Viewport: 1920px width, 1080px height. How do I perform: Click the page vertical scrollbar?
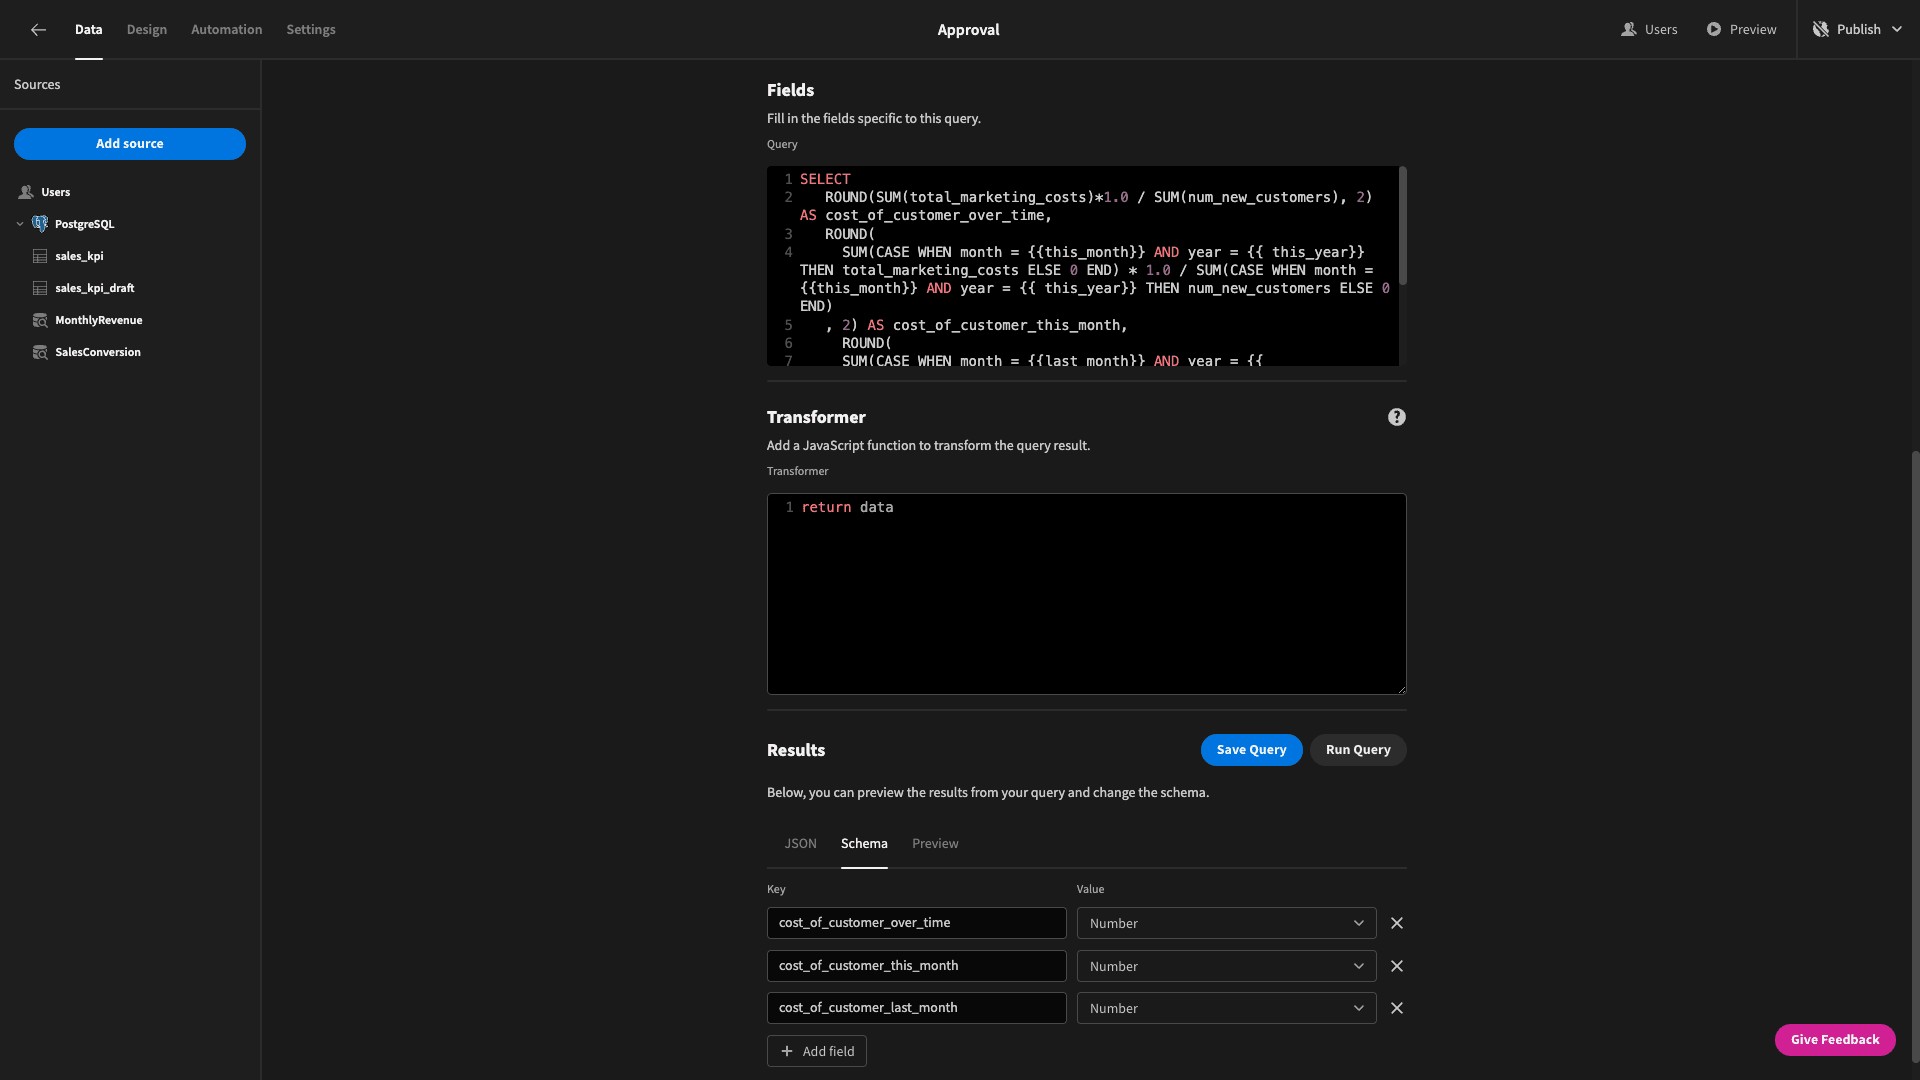tap(1915, 756)
